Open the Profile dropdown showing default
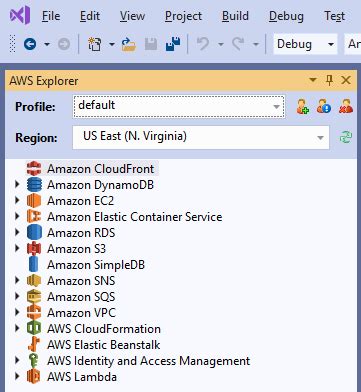361x392 pixels. (179, 107)
